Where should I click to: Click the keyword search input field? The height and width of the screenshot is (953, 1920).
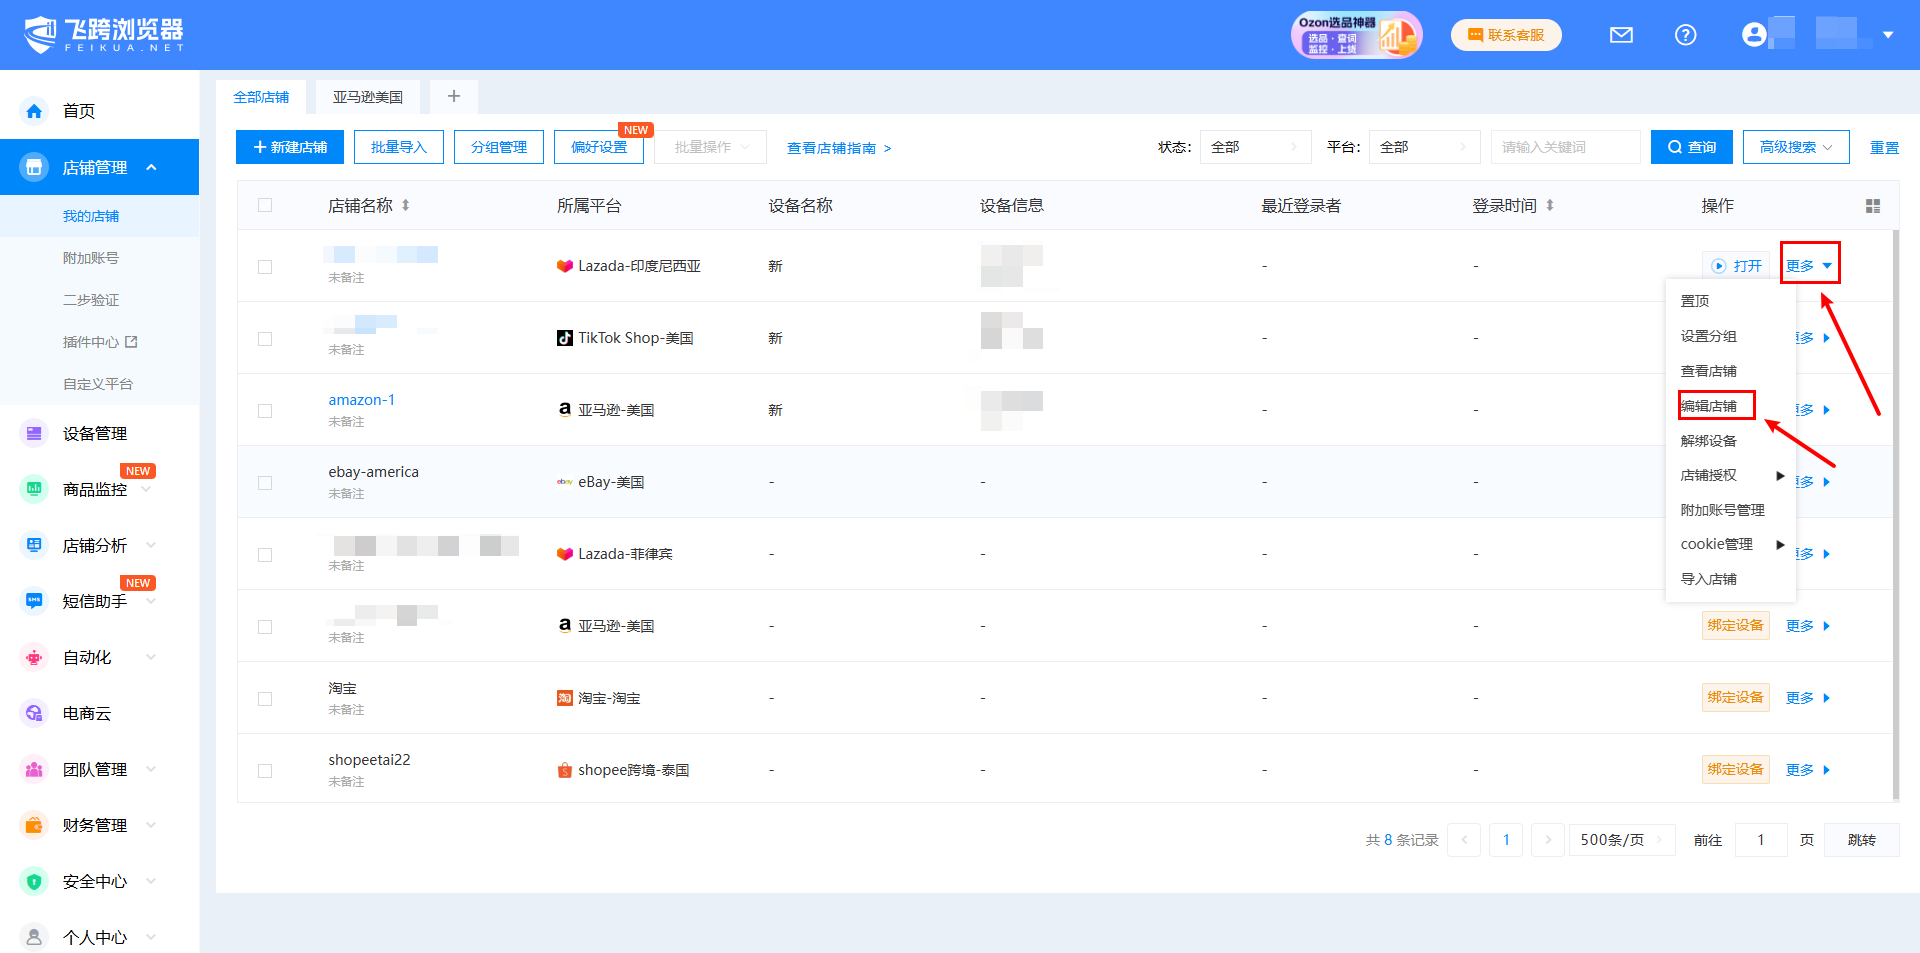[x=1564, y=147]
